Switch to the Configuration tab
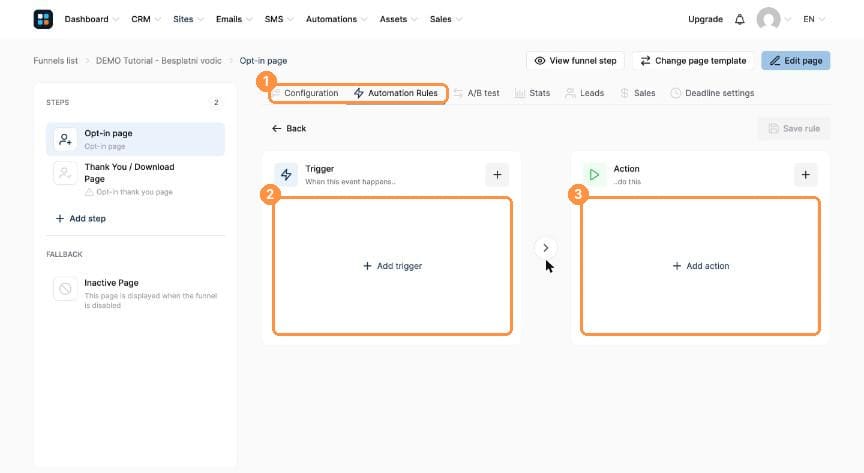 click(305, 93)
